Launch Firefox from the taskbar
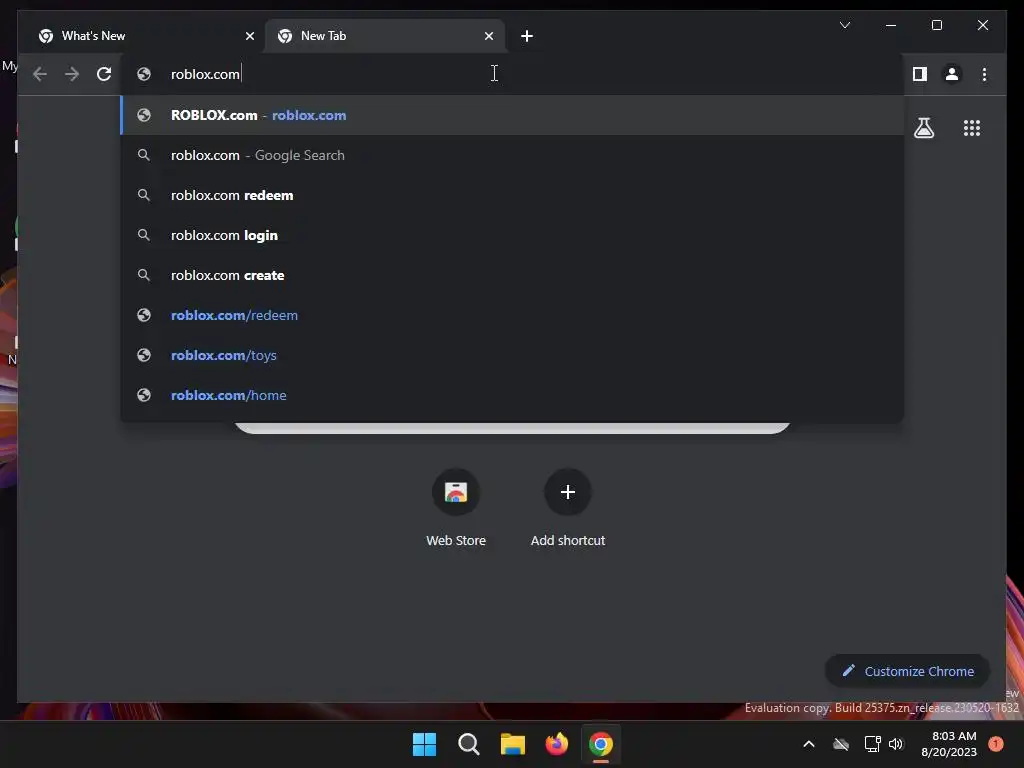Screen dimensions: 1024x768 click(x=556, y=744)
